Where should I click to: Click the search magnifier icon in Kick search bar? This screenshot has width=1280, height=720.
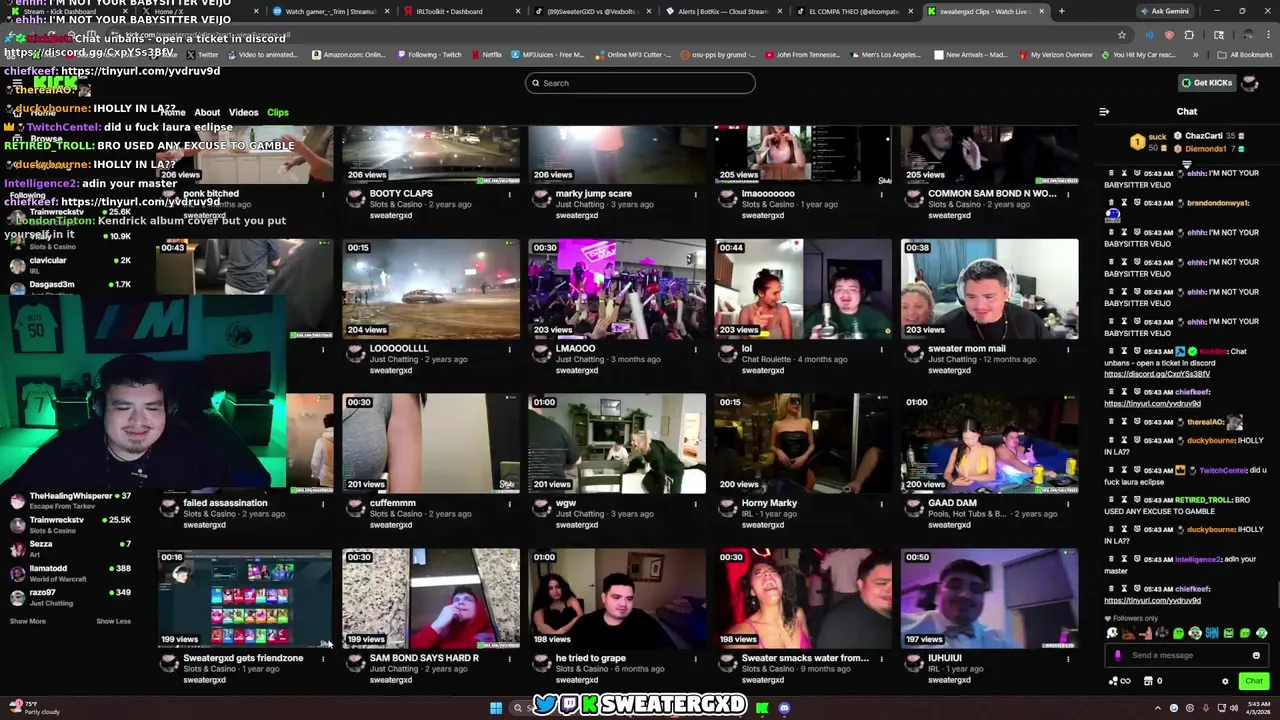(536, 83)
